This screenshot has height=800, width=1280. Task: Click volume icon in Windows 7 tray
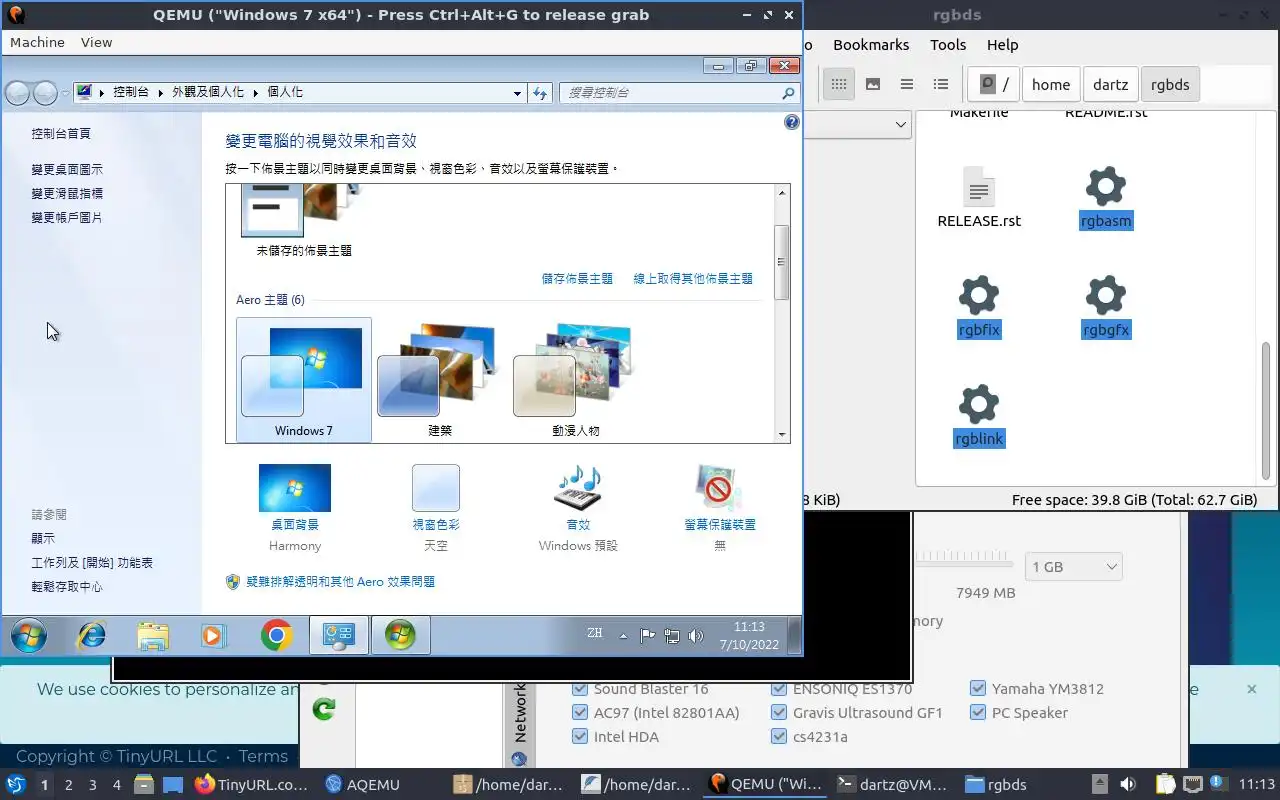click(x=696, y=635)
